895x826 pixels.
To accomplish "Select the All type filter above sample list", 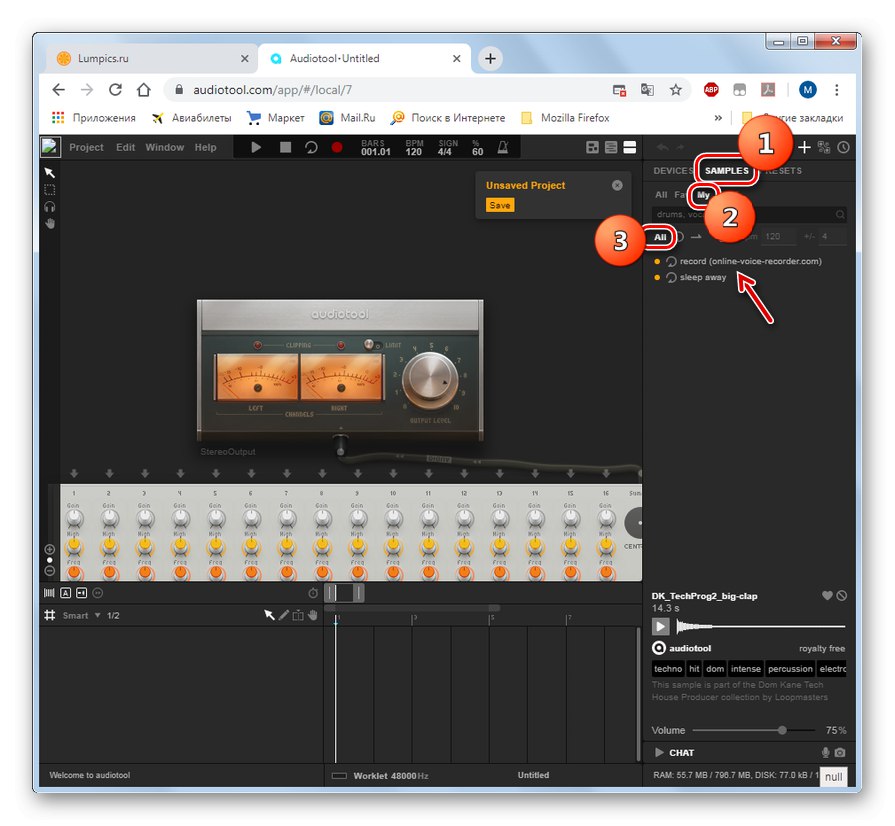I will tap(660, 237).
